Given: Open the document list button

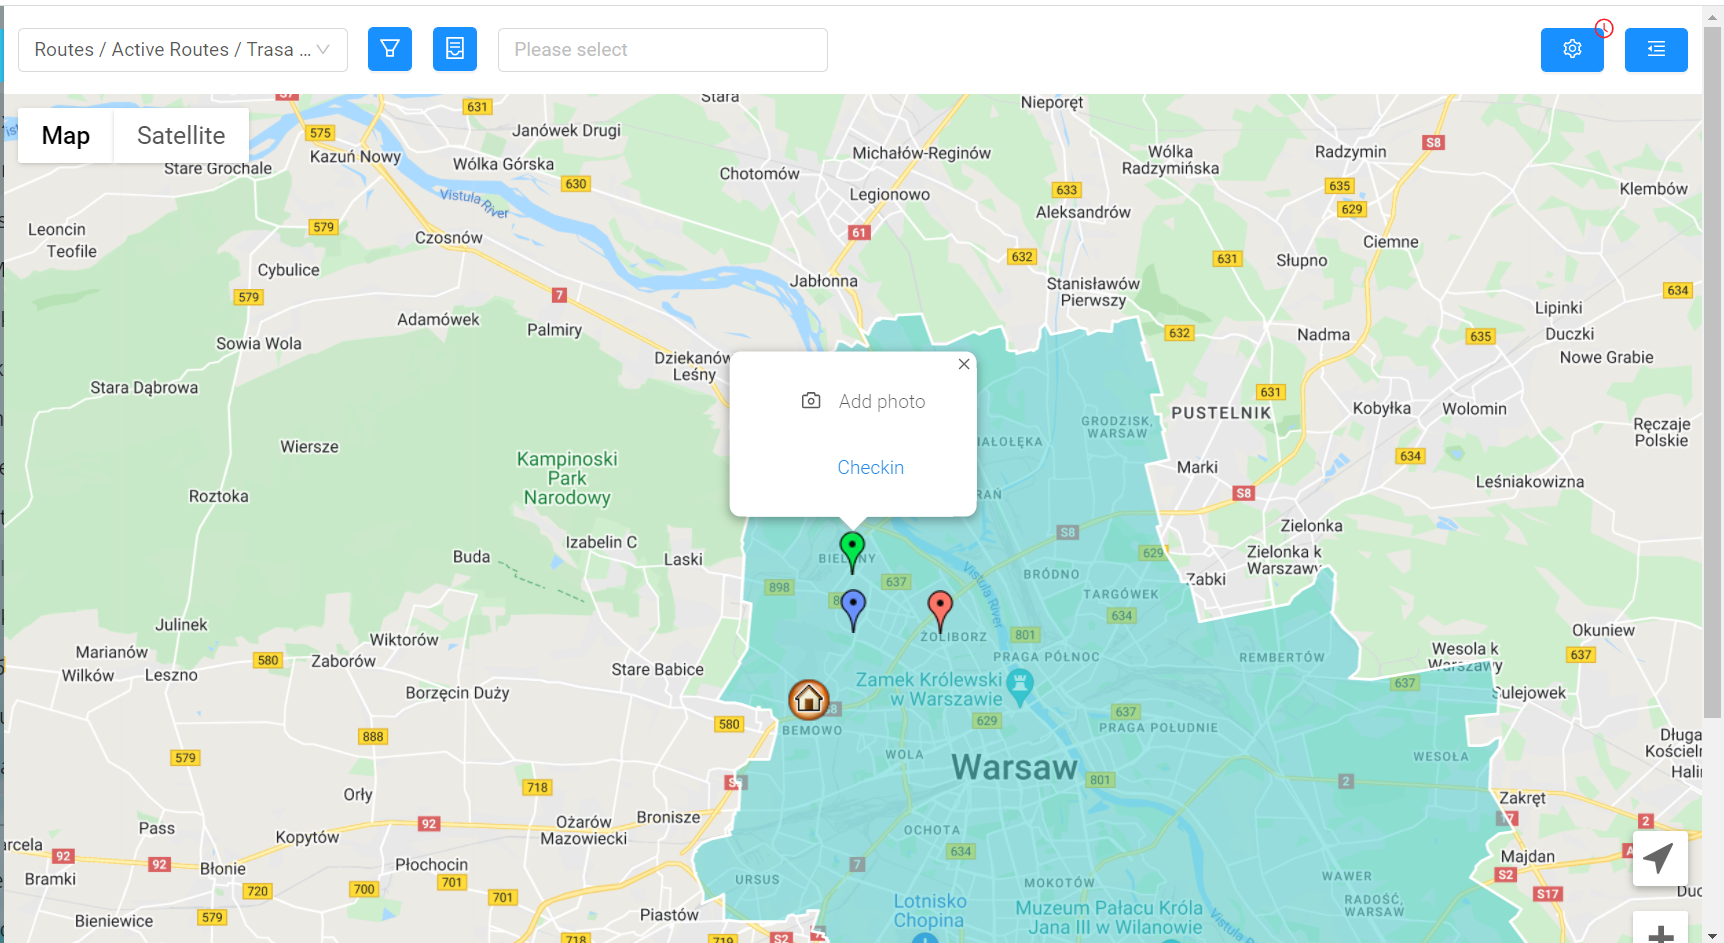Looking at the screenshot, I should (x=455, y=49).
